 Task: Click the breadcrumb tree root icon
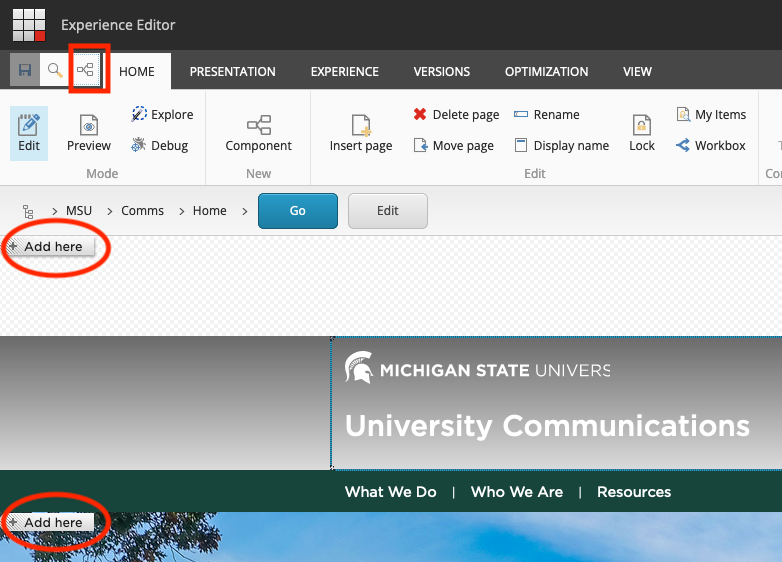[x=28, y=211]
